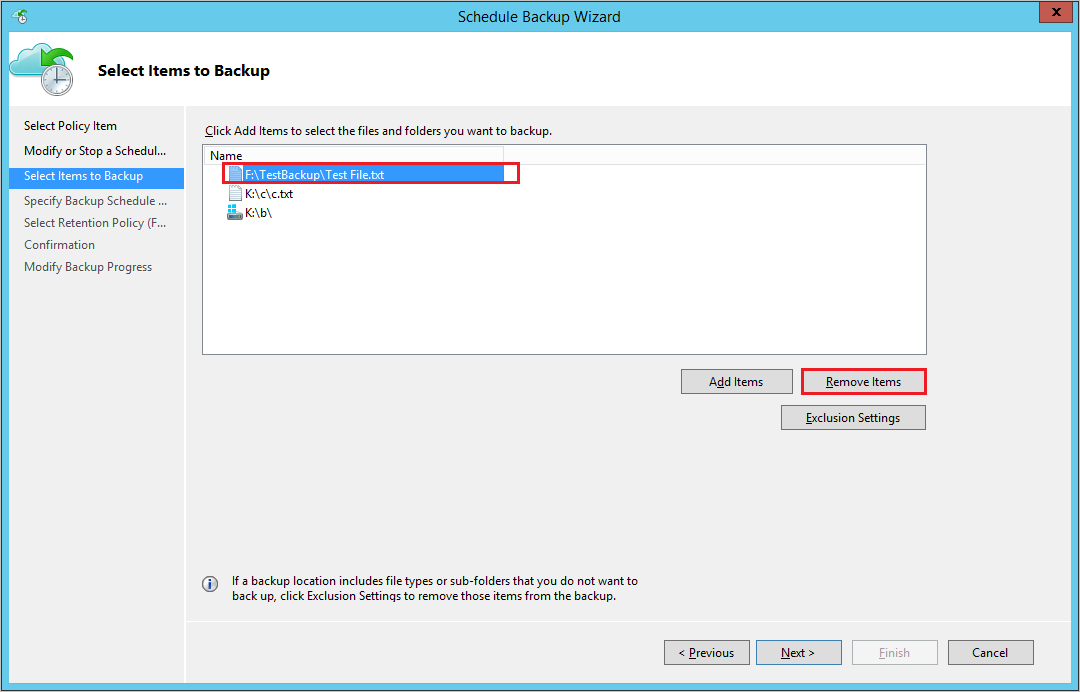
Task: Click Add Items to choose files
Action: tap(736, 381)
